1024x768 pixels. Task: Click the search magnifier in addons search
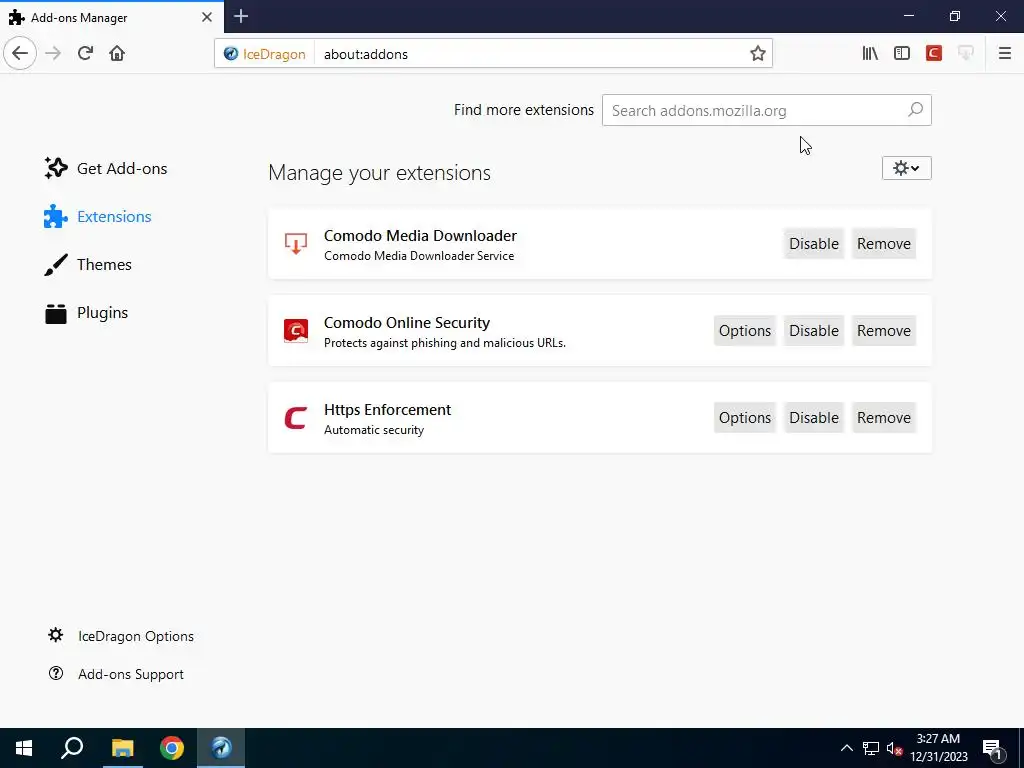[916, 110]
